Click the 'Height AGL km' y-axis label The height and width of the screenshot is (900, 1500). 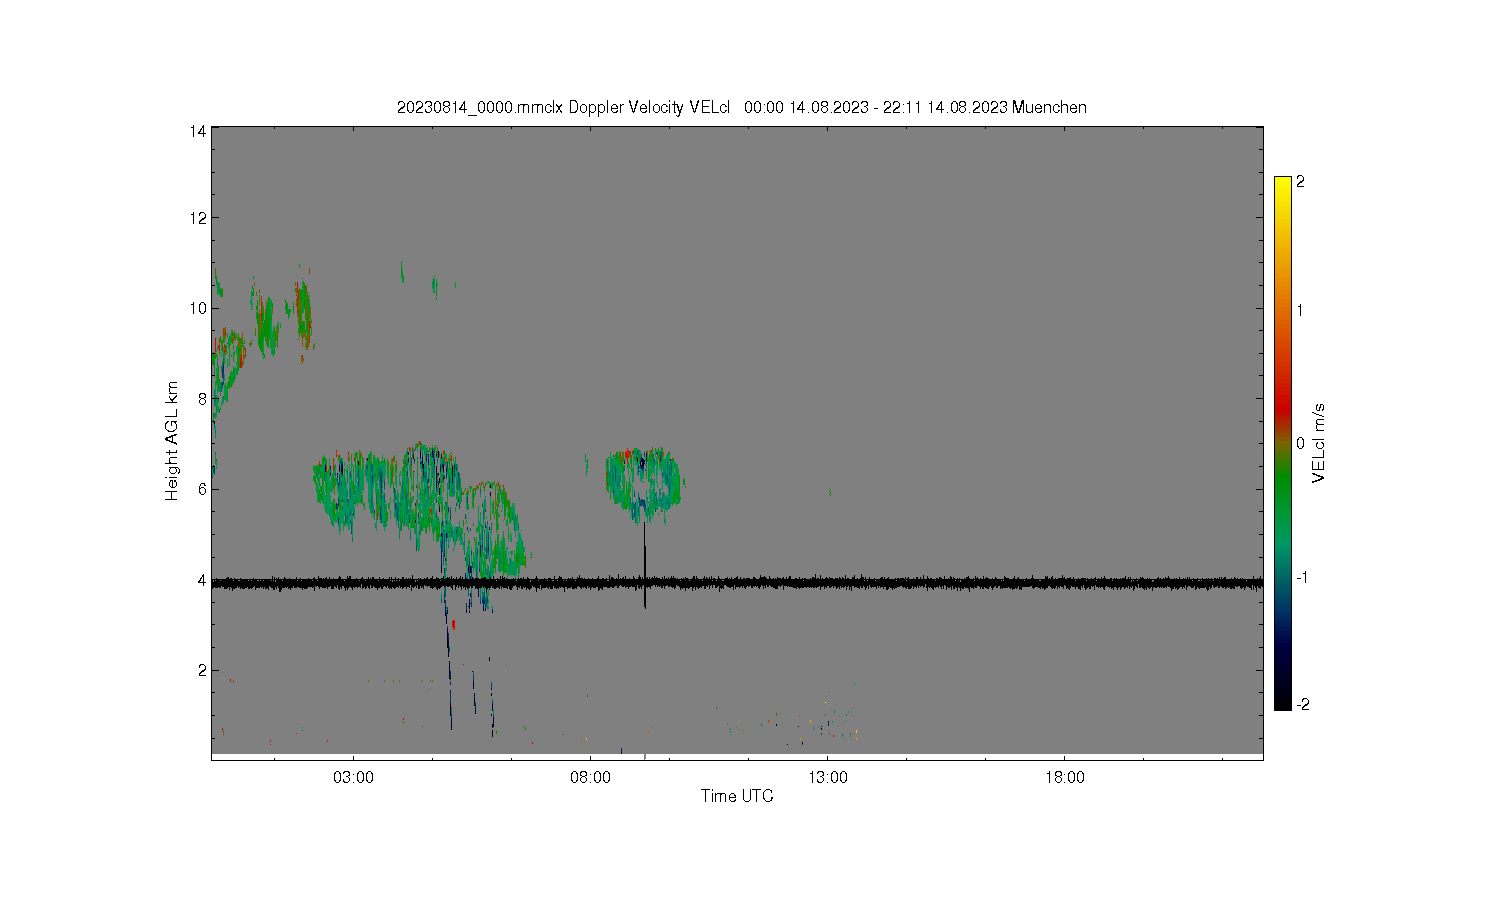(x=172, y=441)
